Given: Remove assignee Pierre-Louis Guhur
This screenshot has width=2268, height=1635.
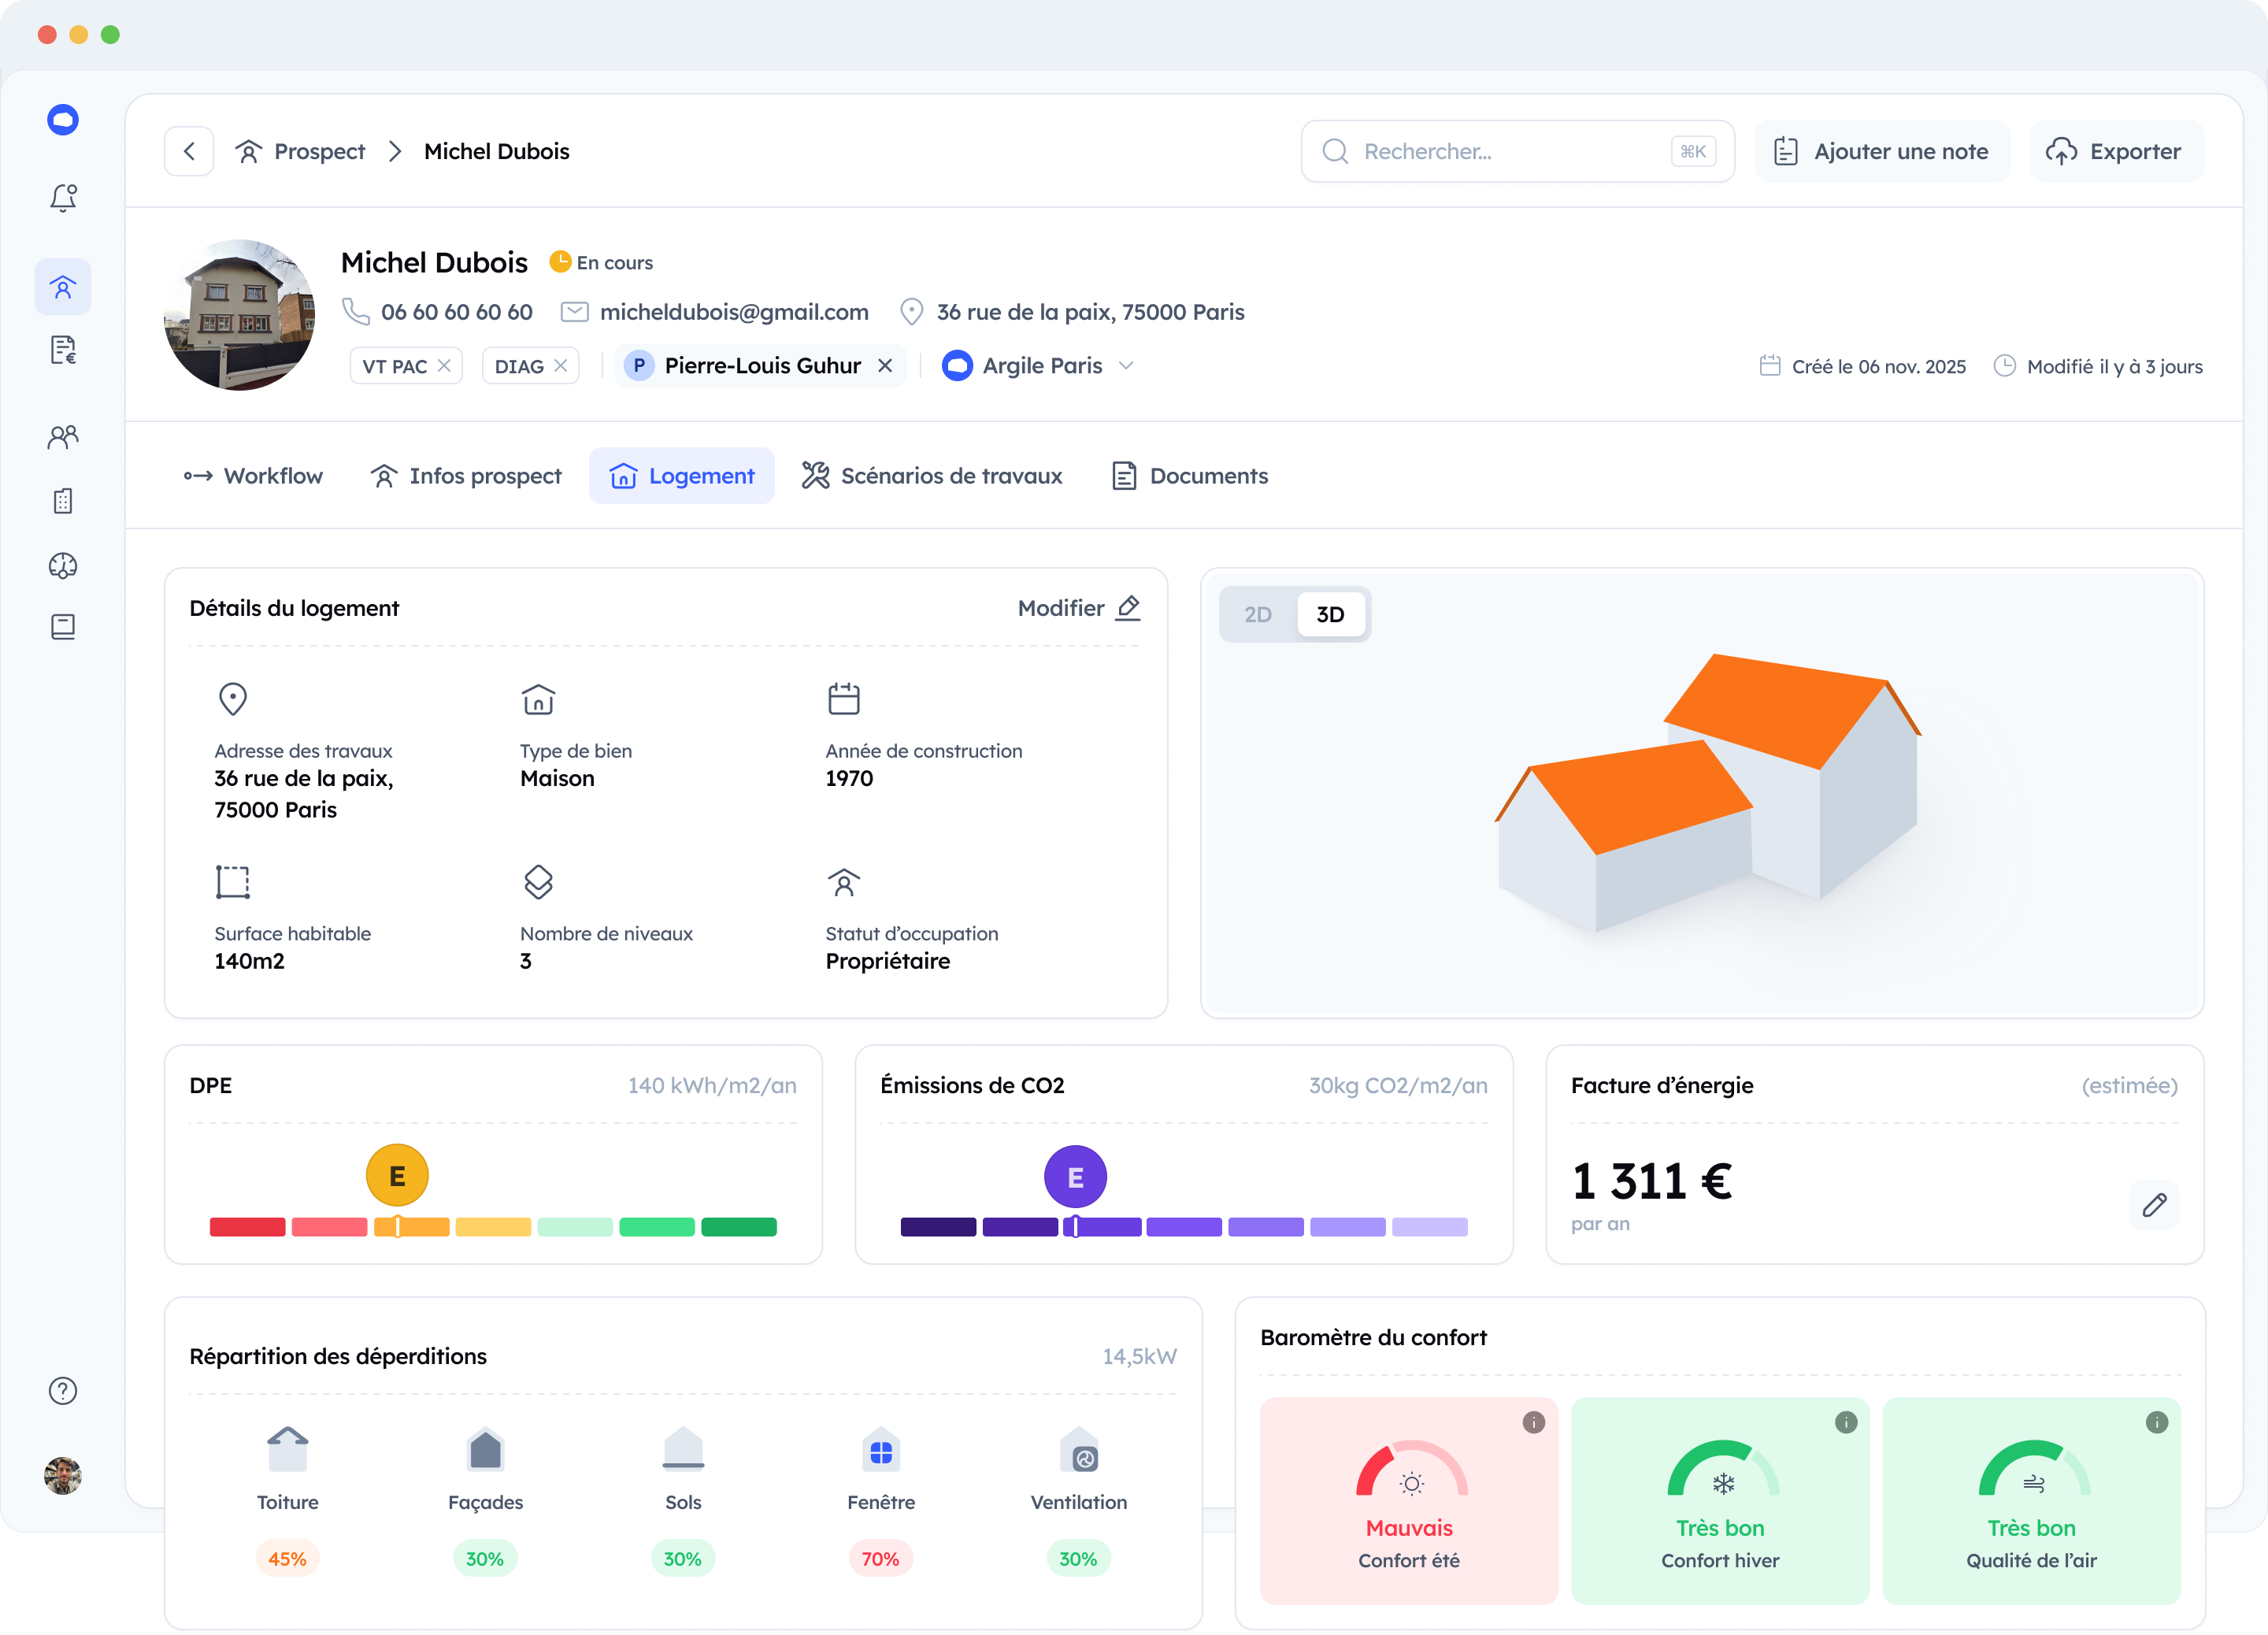Looking at the screenshot, I should point(884,366).
